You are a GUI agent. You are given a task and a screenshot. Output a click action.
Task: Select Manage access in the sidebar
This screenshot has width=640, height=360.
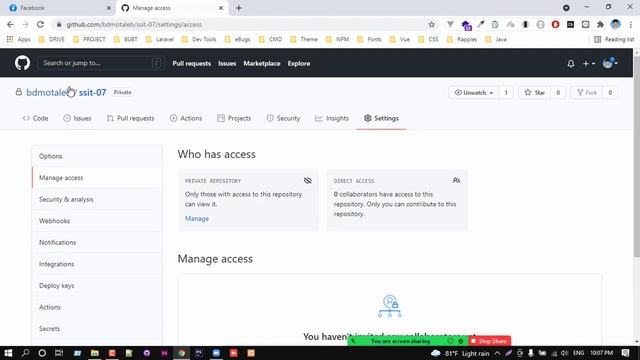(97, 178)
